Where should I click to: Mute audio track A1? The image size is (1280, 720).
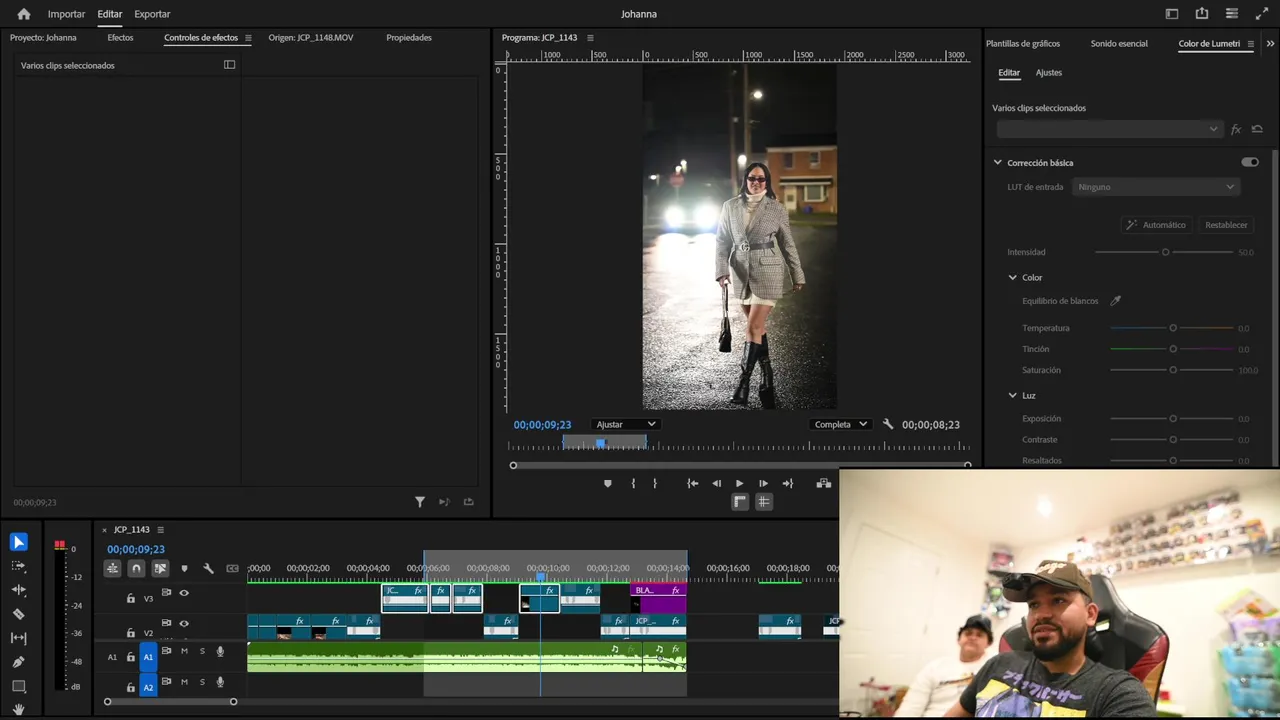pyautogui.click(x=184, y=651)
